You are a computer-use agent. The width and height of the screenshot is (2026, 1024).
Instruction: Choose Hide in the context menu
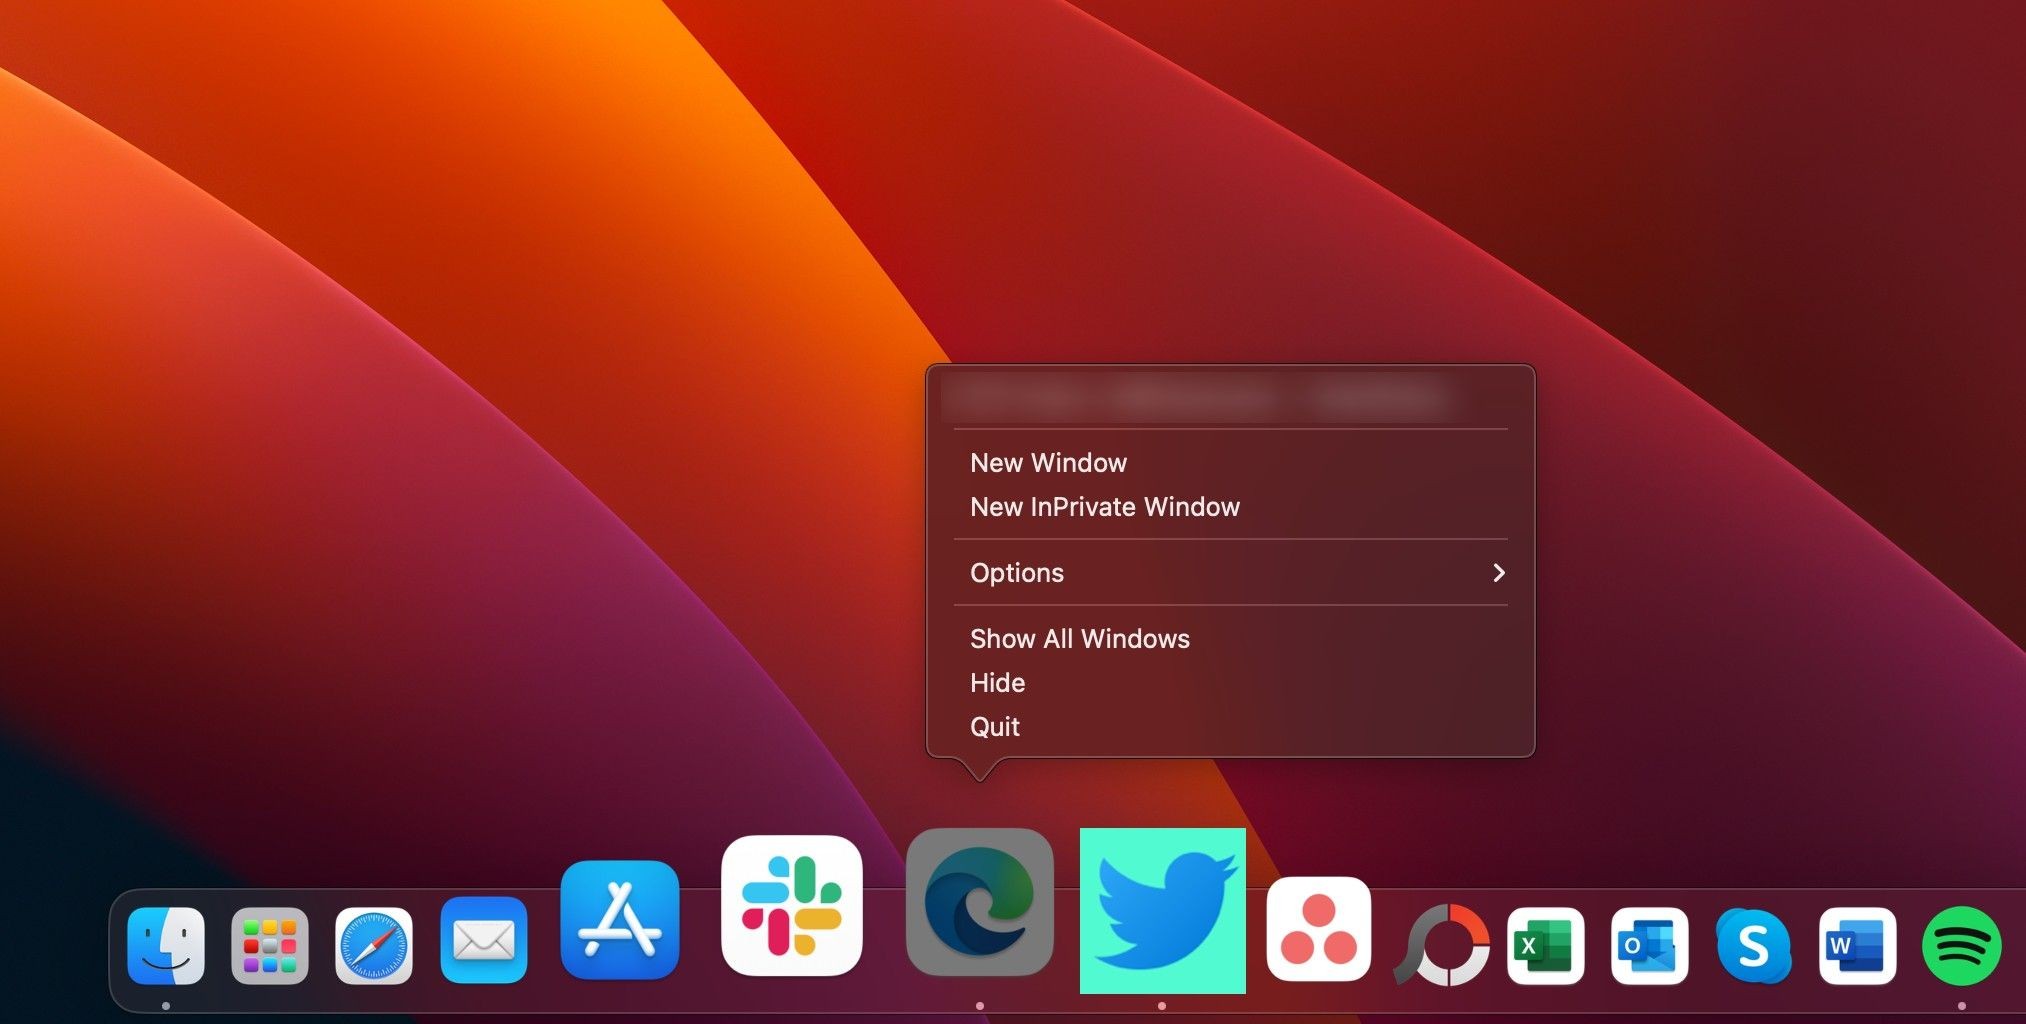coord(1230,683)
